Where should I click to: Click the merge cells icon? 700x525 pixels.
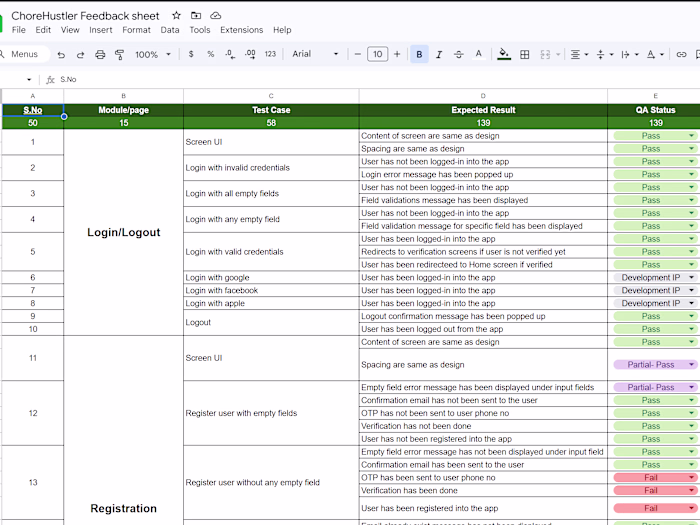click(545, 54)
